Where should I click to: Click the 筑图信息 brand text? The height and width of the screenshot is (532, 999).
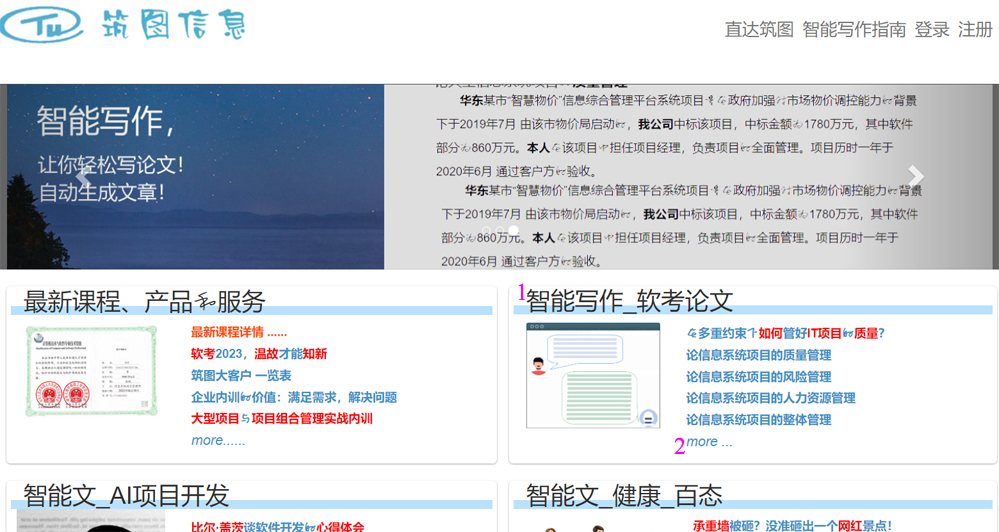(x=173, y=25)
